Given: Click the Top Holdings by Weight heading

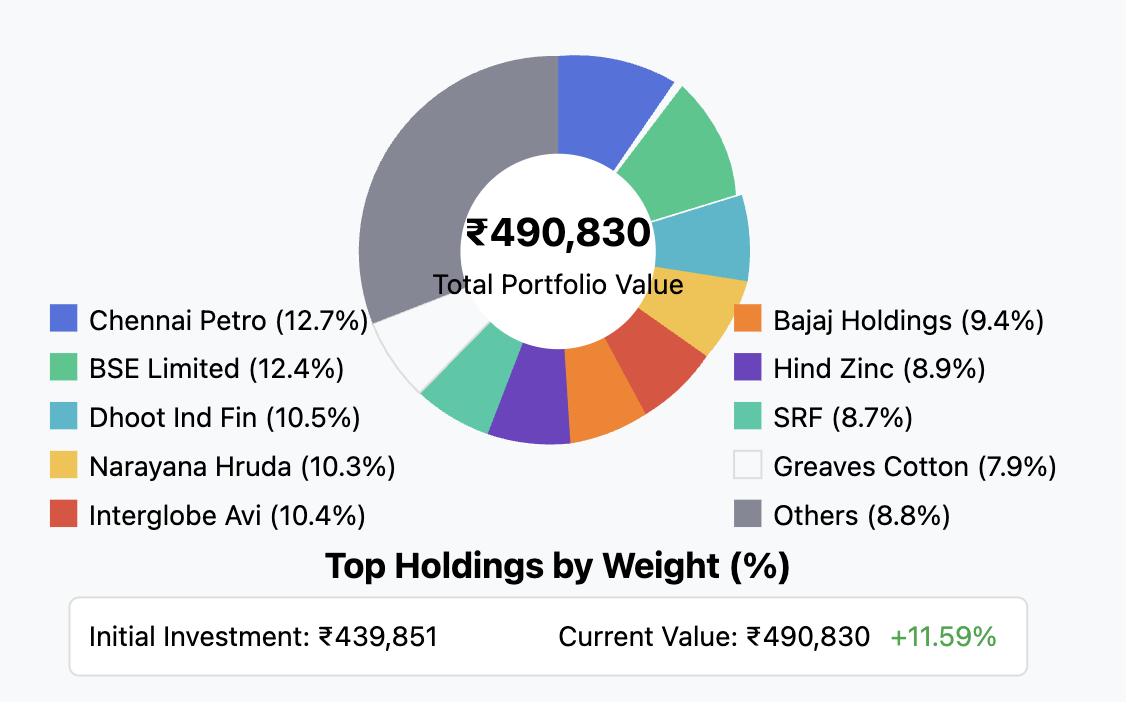Looking at the screenshot, I should click(x=558, y=567).
